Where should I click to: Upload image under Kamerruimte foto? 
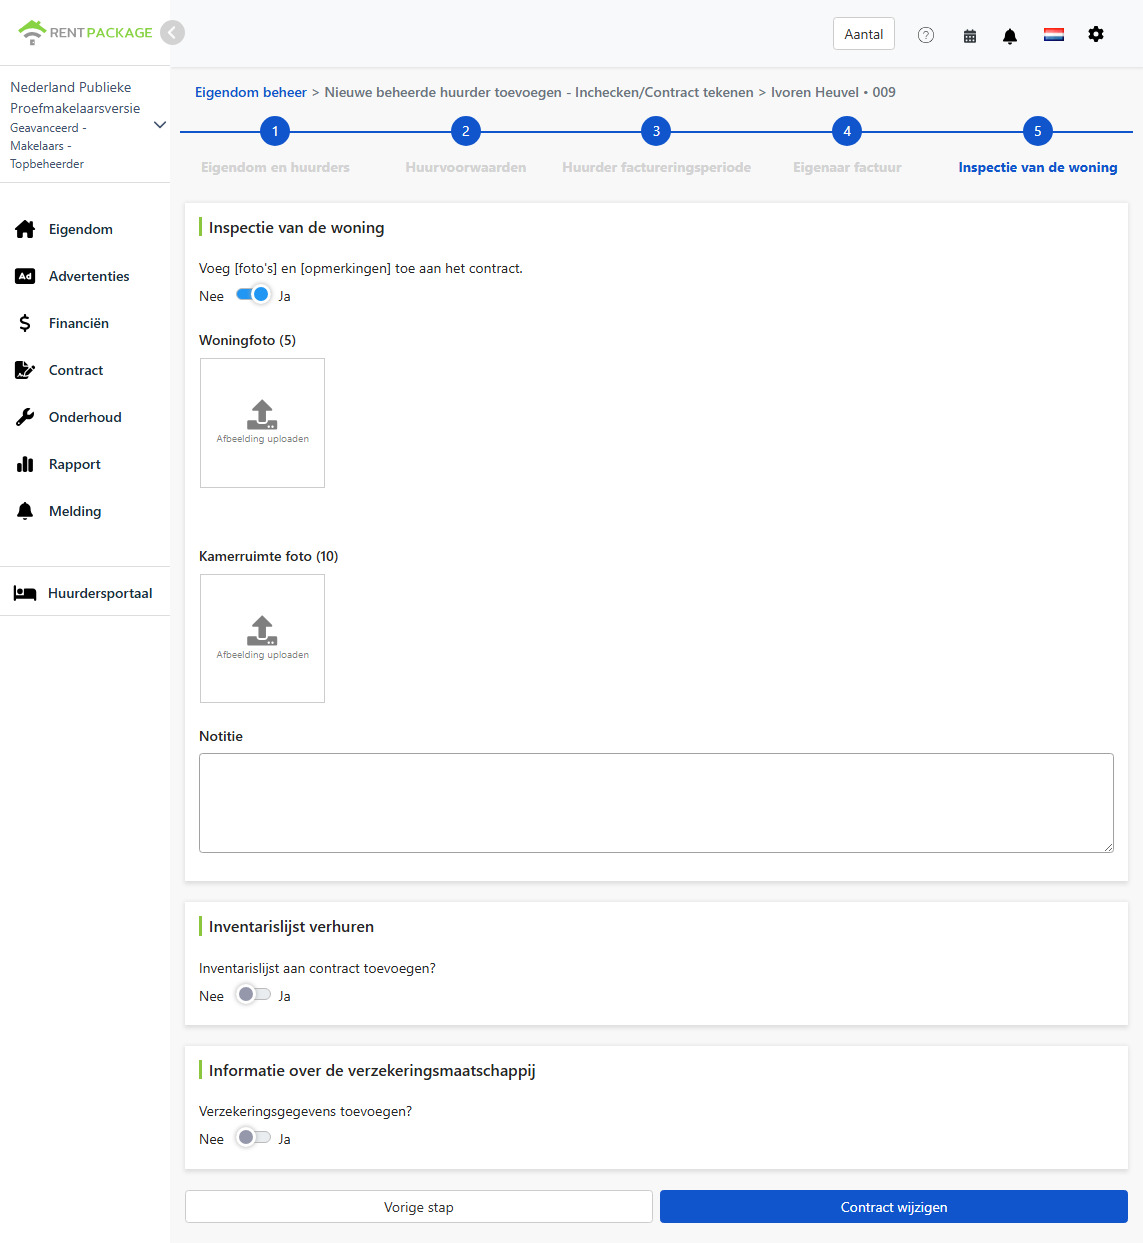pyautogui.click(x=262, y=638)
